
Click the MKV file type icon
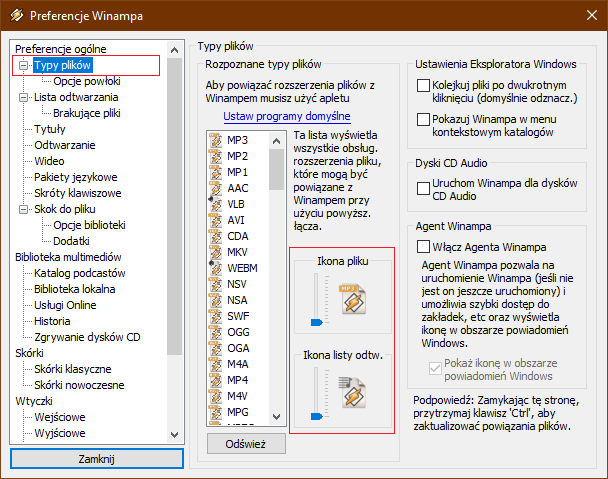(x=215, y=252)
